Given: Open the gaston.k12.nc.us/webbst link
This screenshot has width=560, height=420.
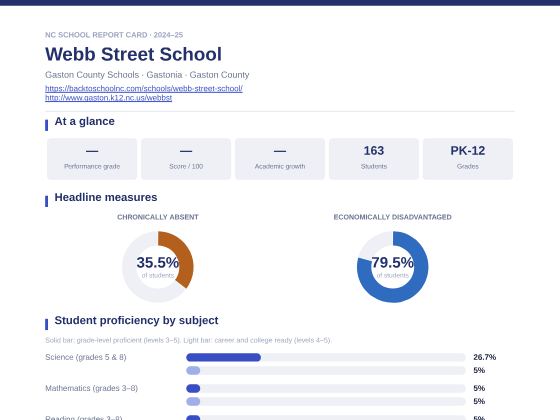Looking at the screenshot, I should coord(108,98).
